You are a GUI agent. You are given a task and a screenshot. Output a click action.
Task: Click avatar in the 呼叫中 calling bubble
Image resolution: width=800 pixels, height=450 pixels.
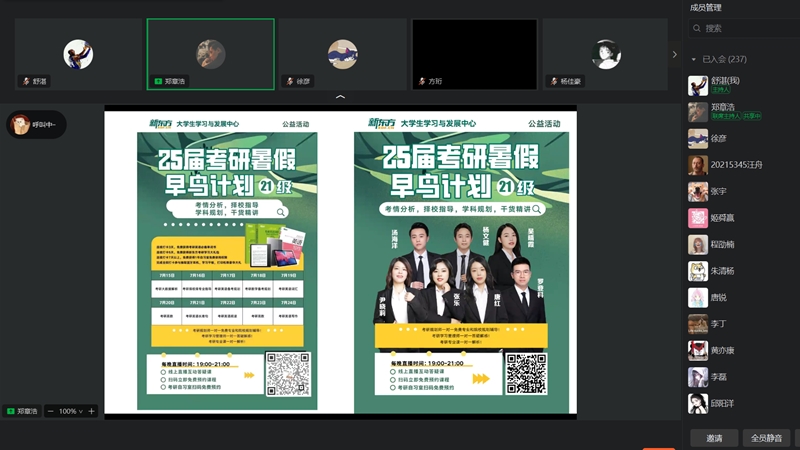point(20,124)
